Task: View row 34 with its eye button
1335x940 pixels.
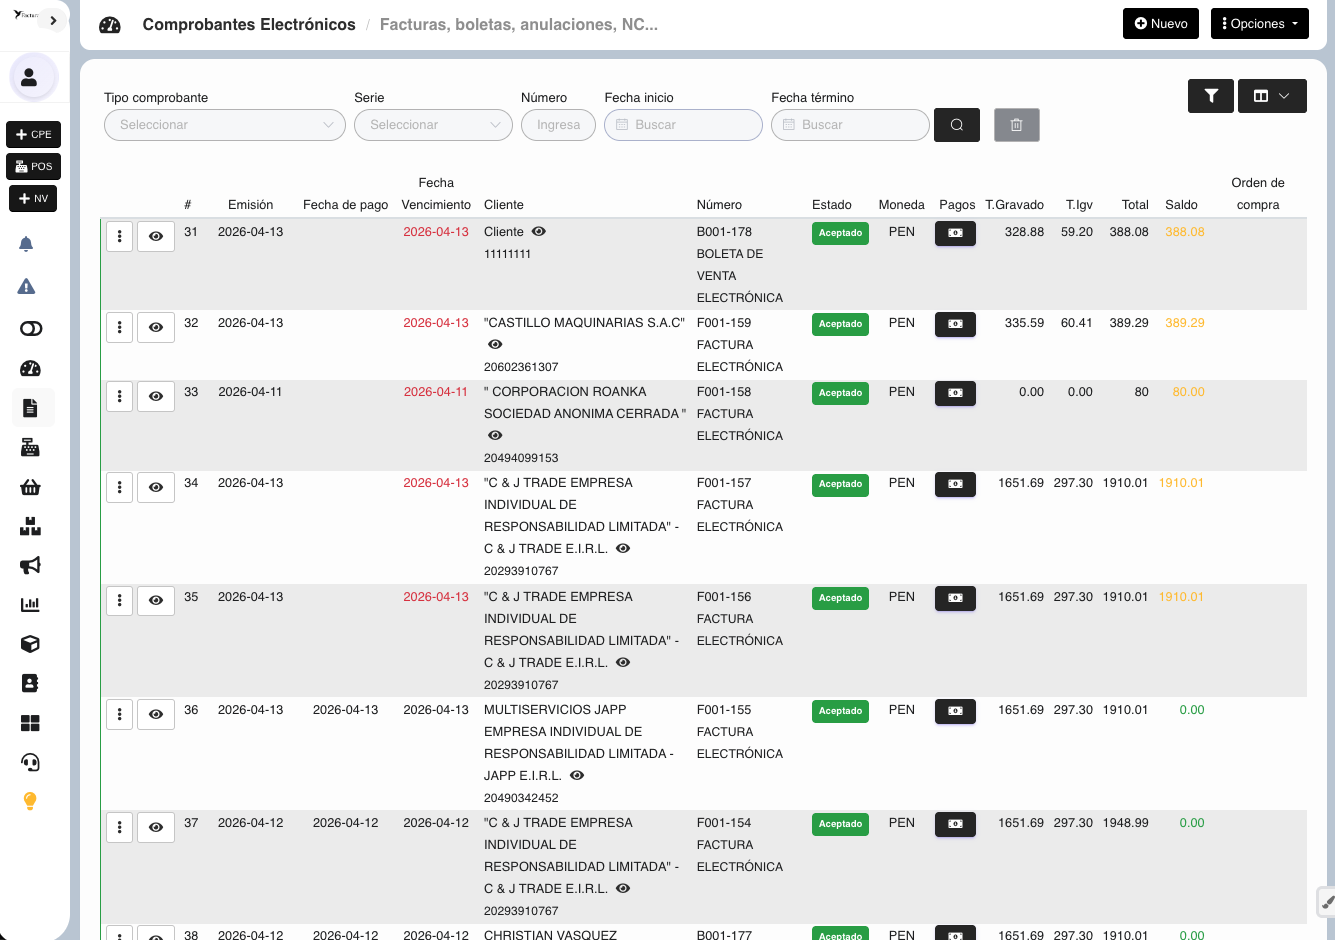Action: (156, 487)
